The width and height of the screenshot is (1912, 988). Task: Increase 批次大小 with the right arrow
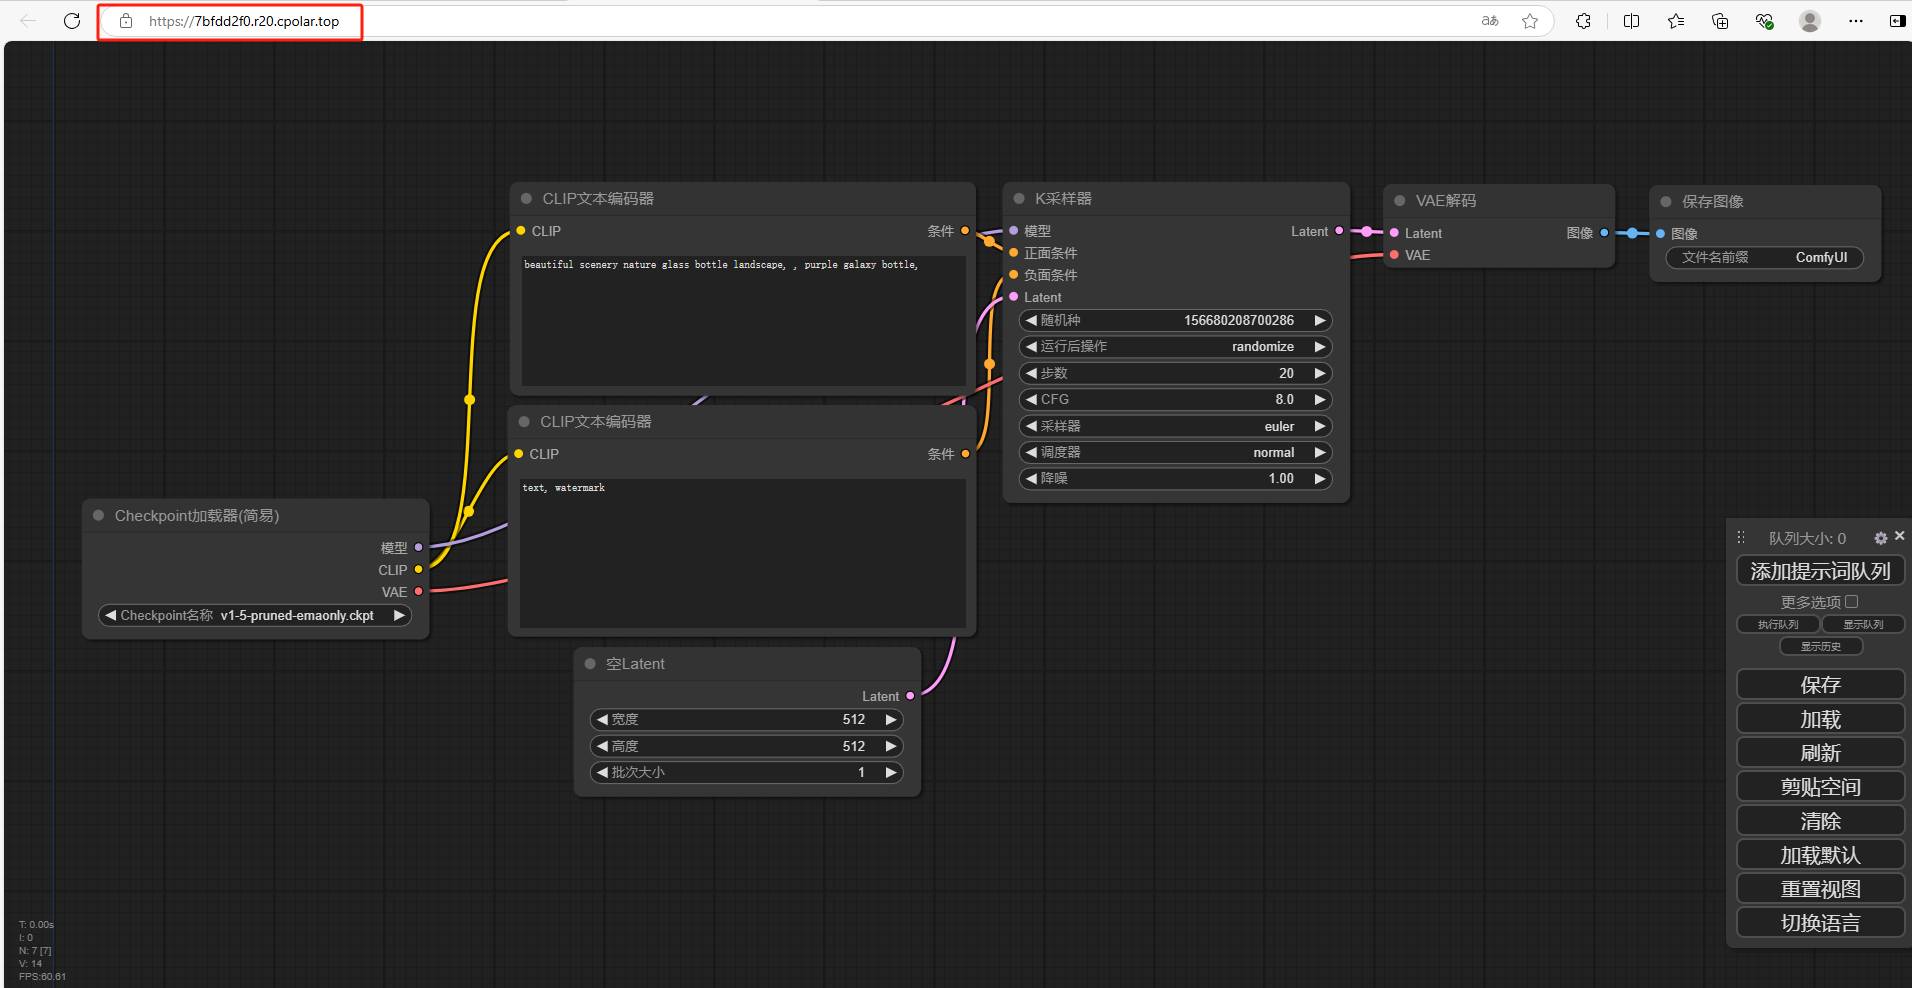point(891,773)
